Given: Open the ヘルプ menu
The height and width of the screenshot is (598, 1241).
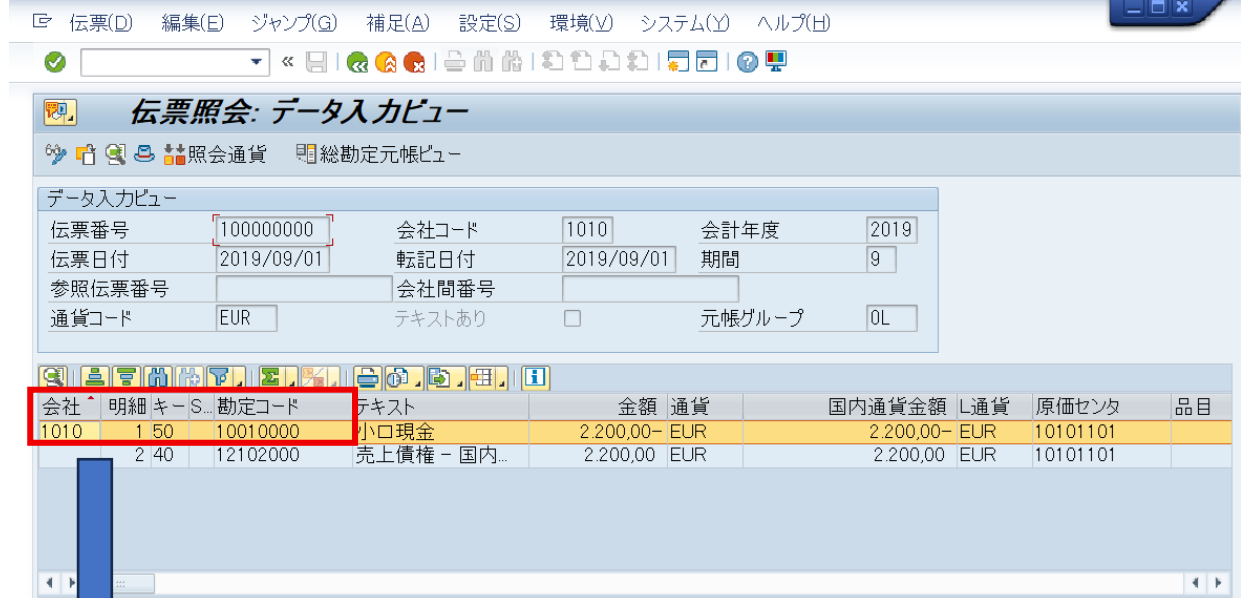Looking at the screenshot, I should coord(793,22).
